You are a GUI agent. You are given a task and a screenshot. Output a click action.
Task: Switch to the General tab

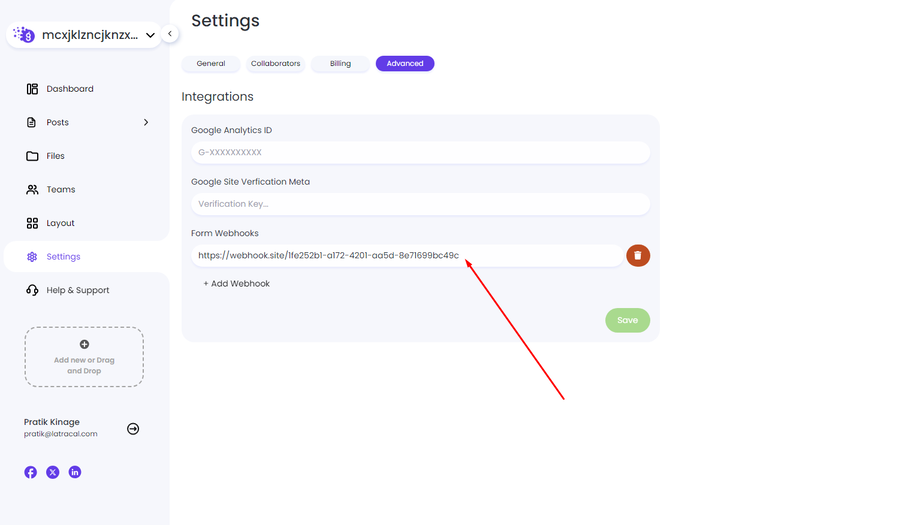point(211,63)
